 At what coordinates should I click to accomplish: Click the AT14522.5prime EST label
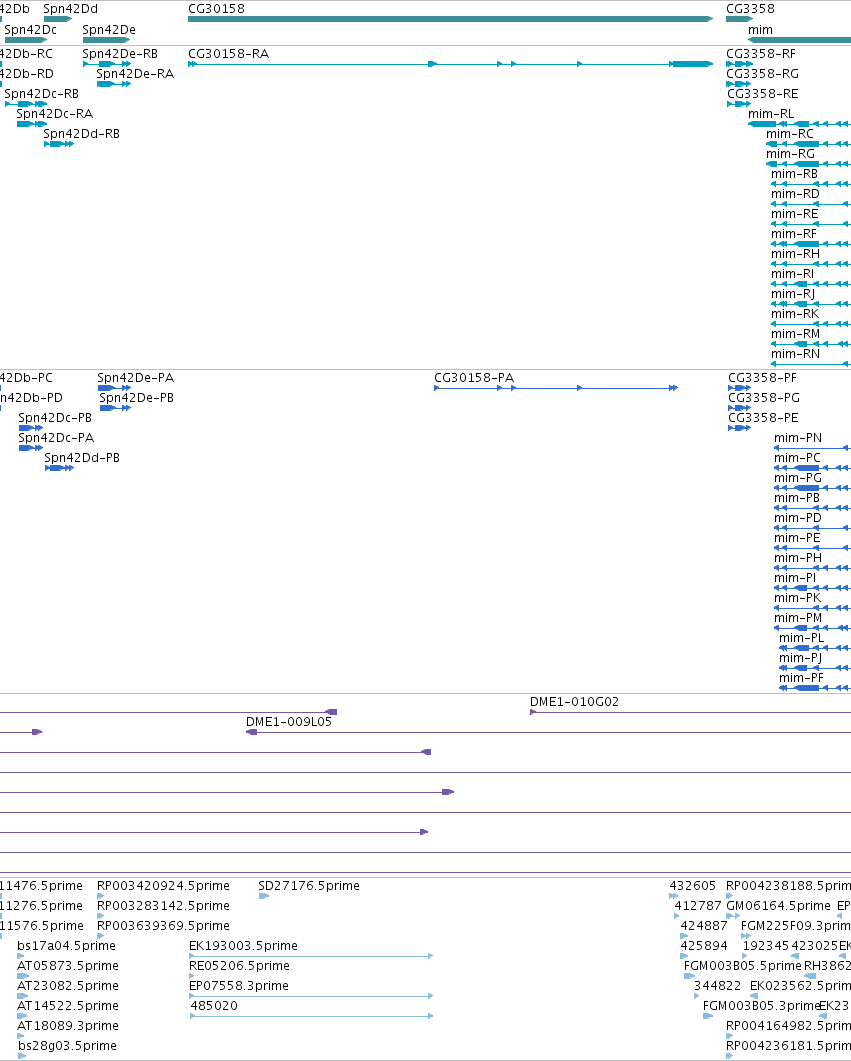point(68,1006)
